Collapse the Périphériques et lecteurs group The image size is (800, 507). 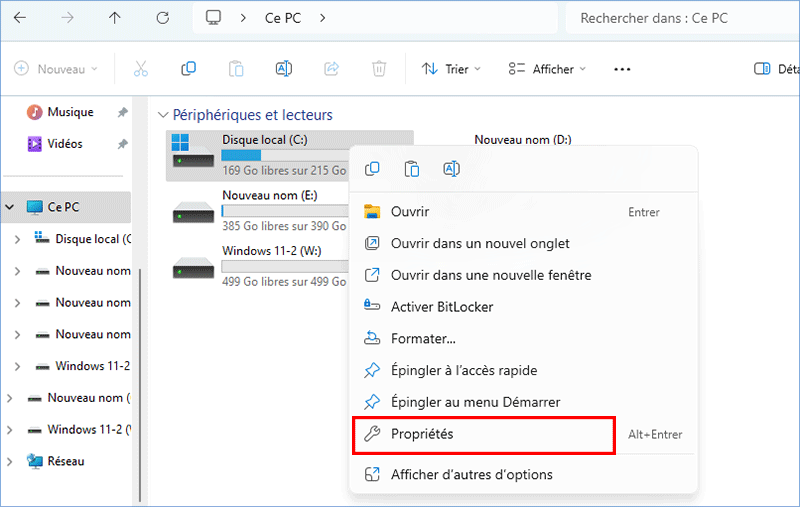coord(163,115)
